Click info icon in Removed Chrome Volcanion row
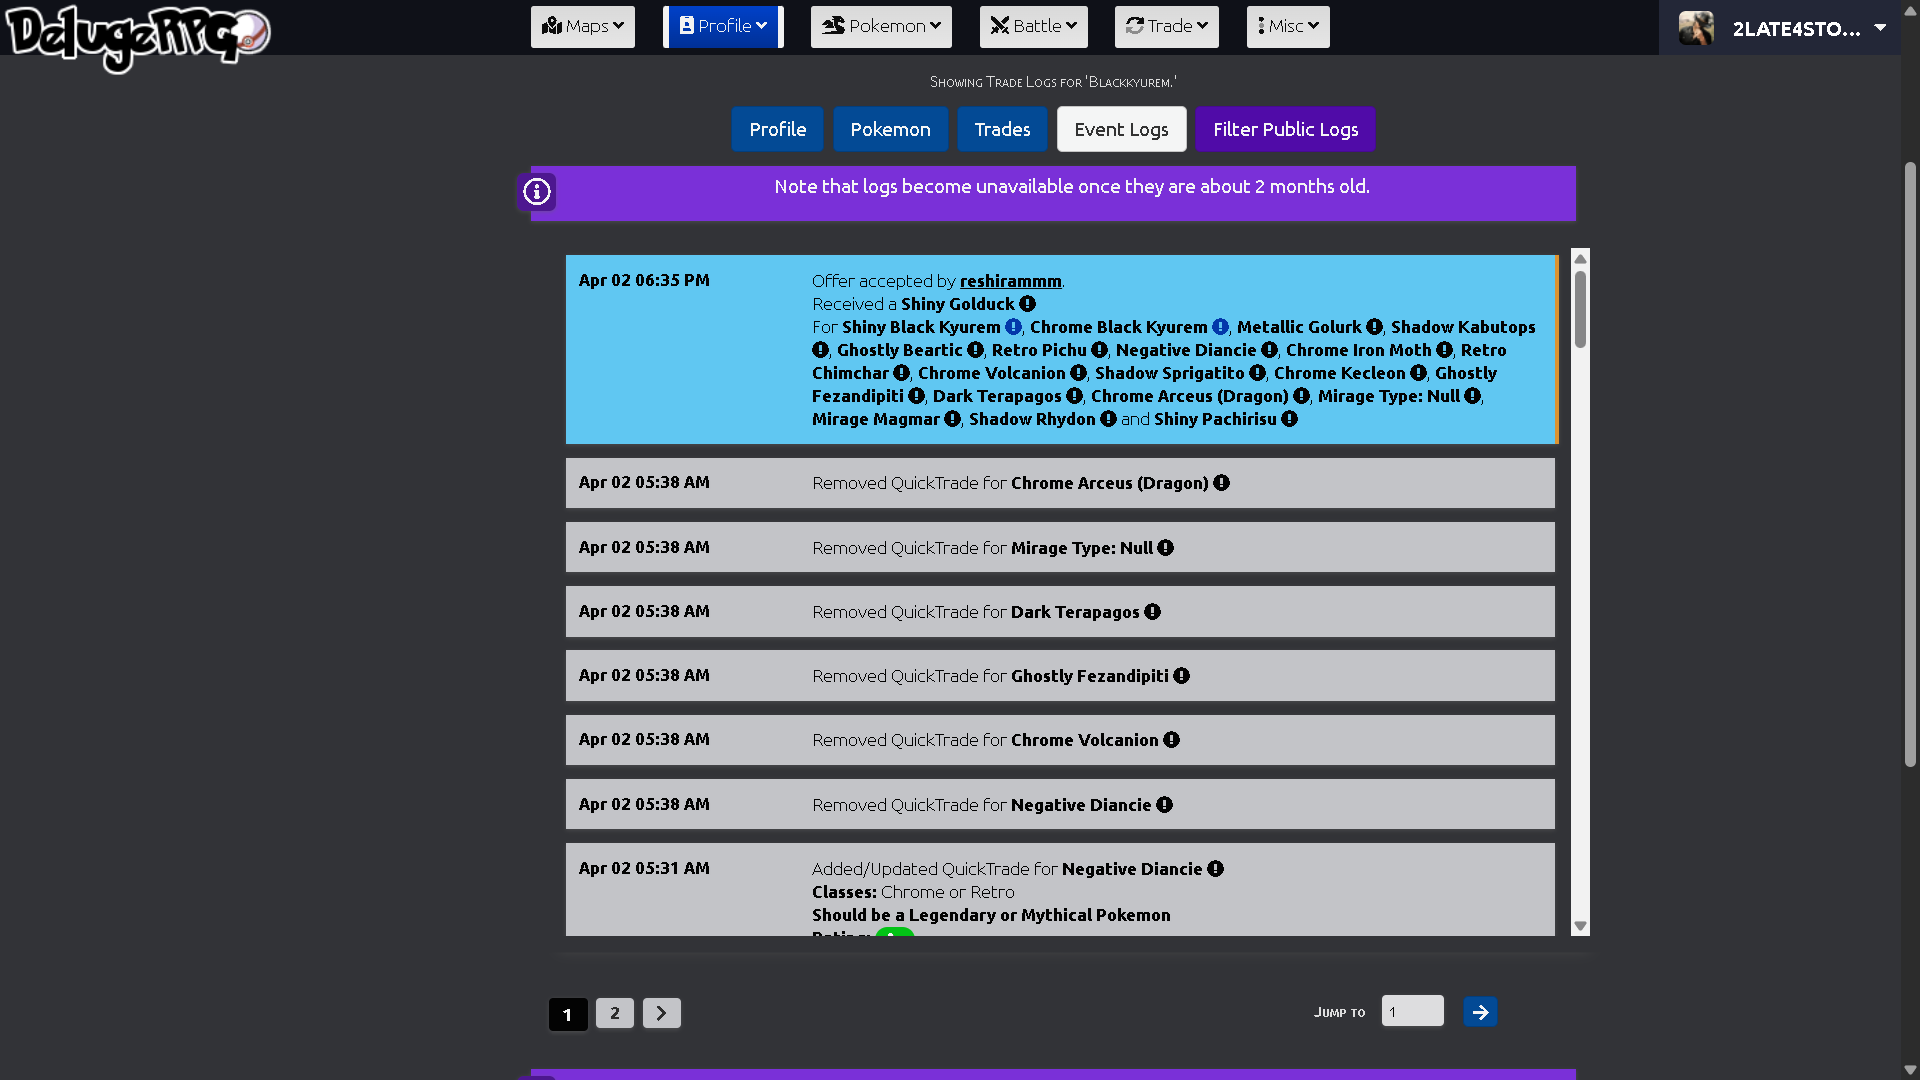 coord(1172,740)
